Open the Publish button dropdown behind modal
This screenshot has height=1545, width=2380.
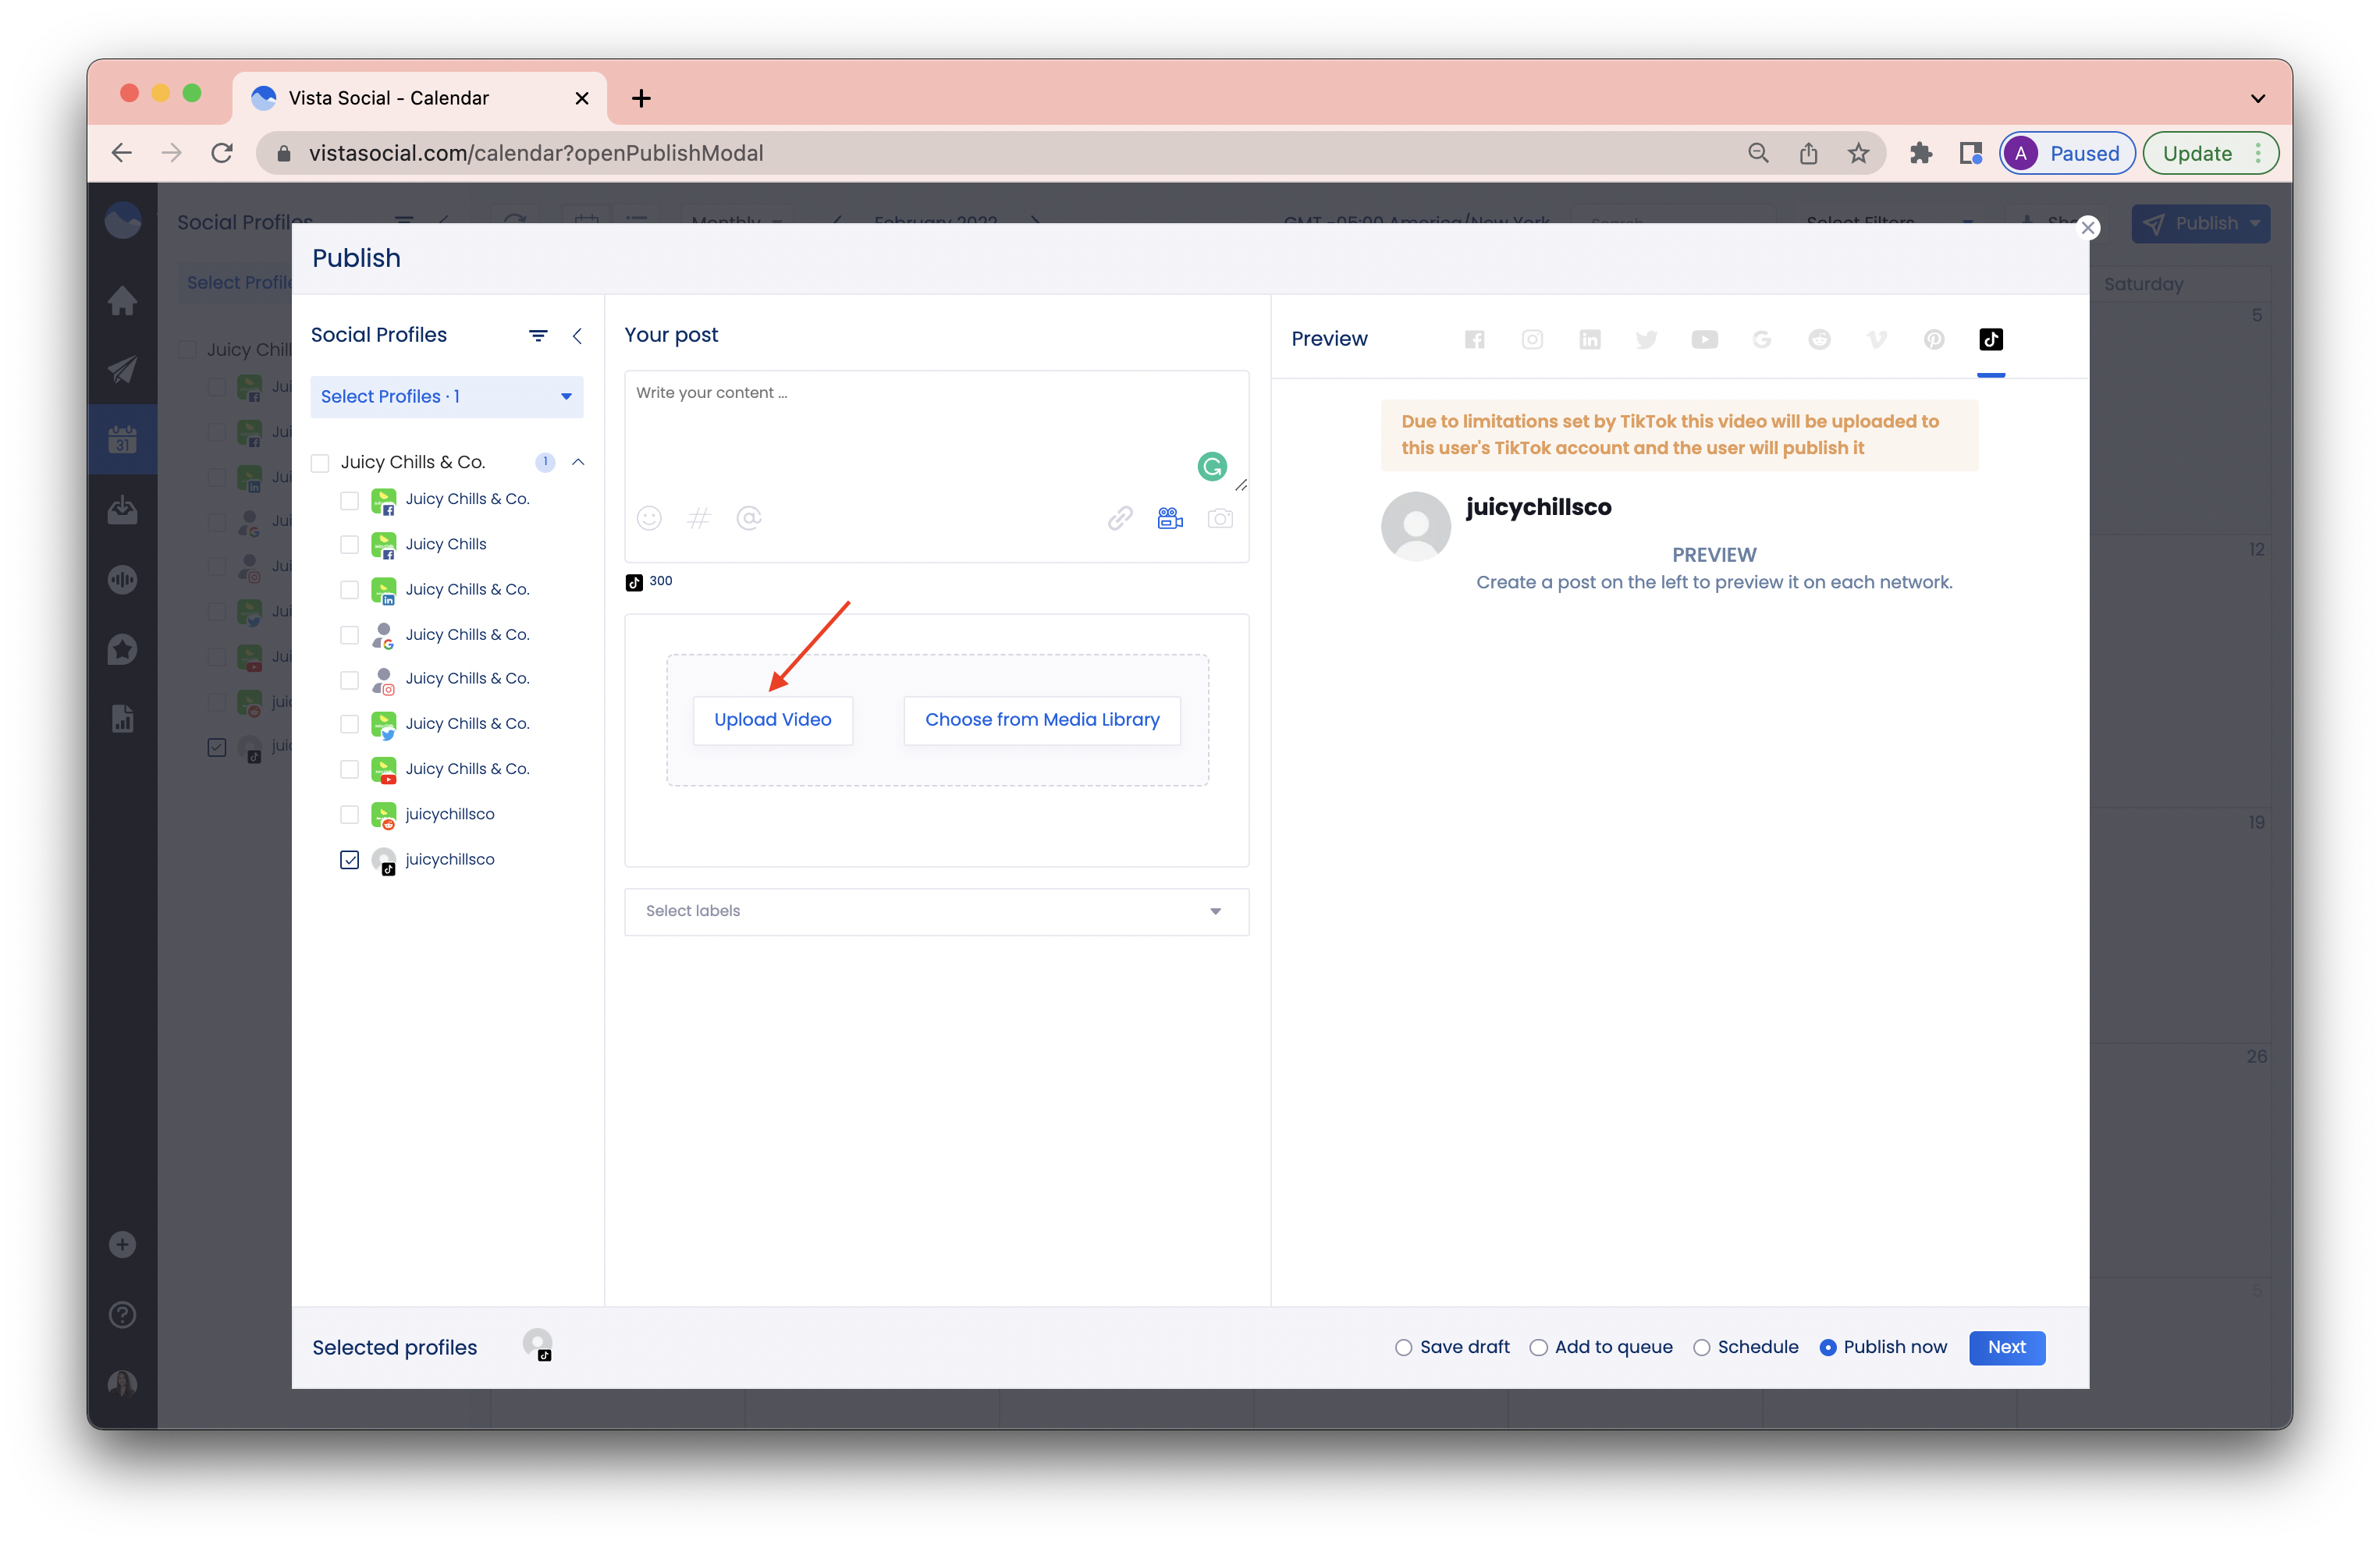coord(2255,223)
